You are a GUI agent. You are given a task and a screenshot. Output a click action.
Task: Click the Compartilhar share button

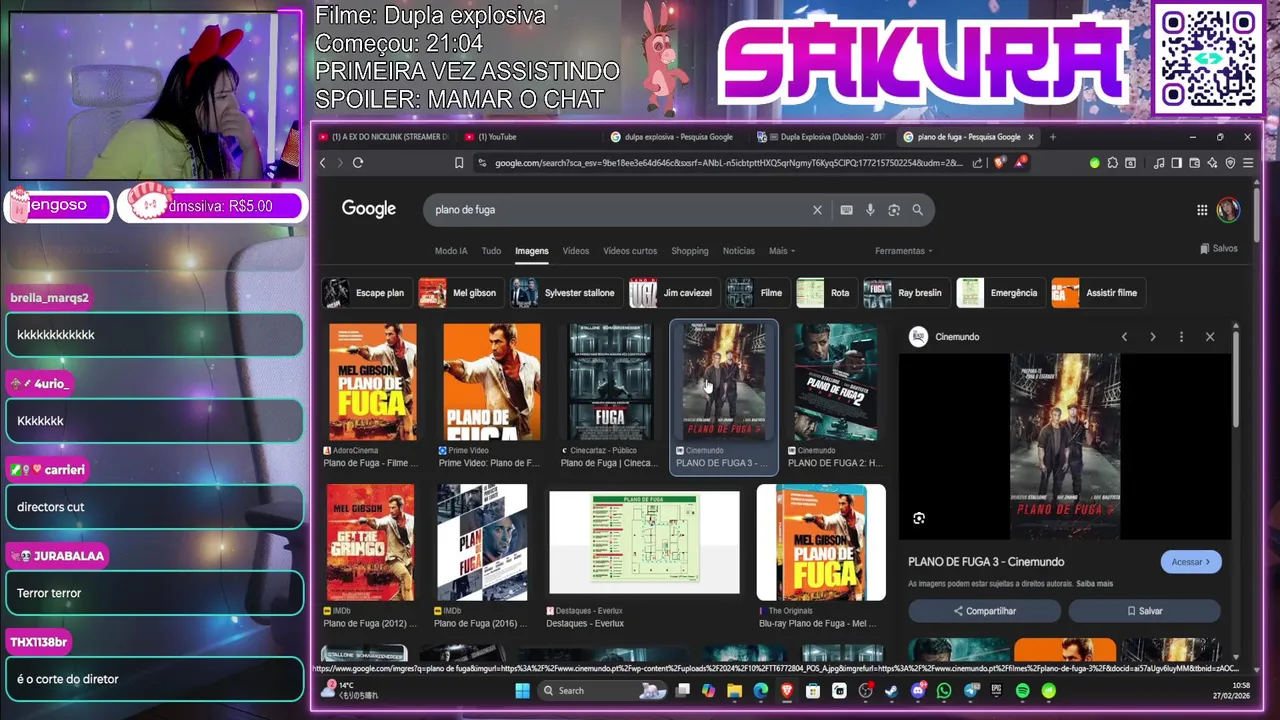pyautogui.click(x=985, y=611)
